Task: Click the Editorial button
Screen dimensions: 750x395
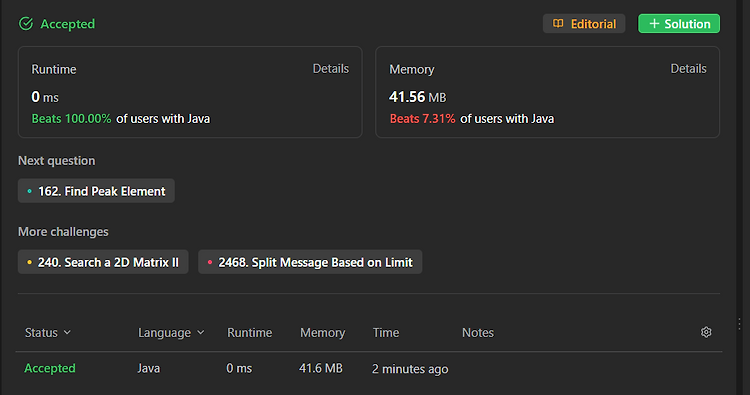Action: (x=584, y=23)
